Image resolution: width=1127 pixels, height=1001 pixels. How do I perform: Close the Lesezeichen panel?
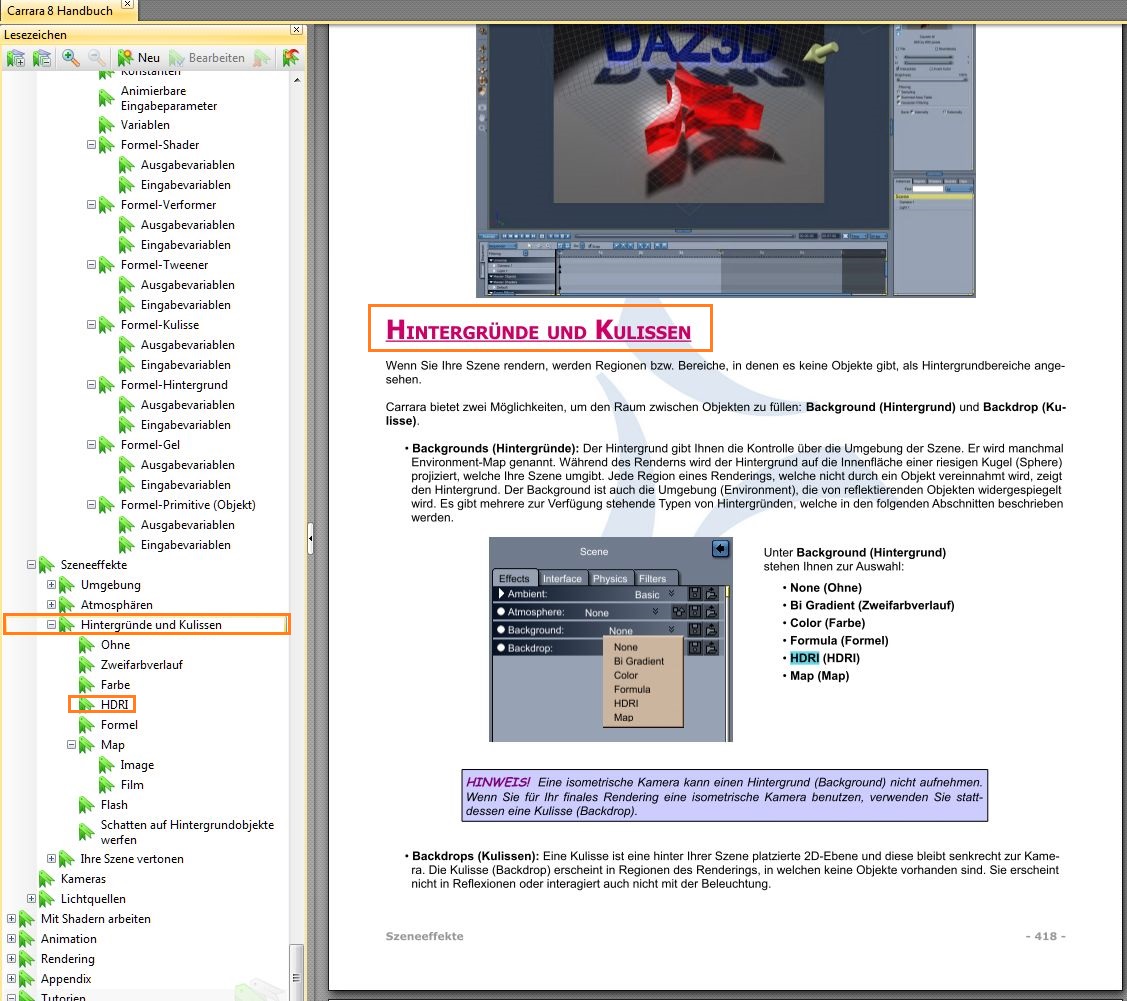296,29
